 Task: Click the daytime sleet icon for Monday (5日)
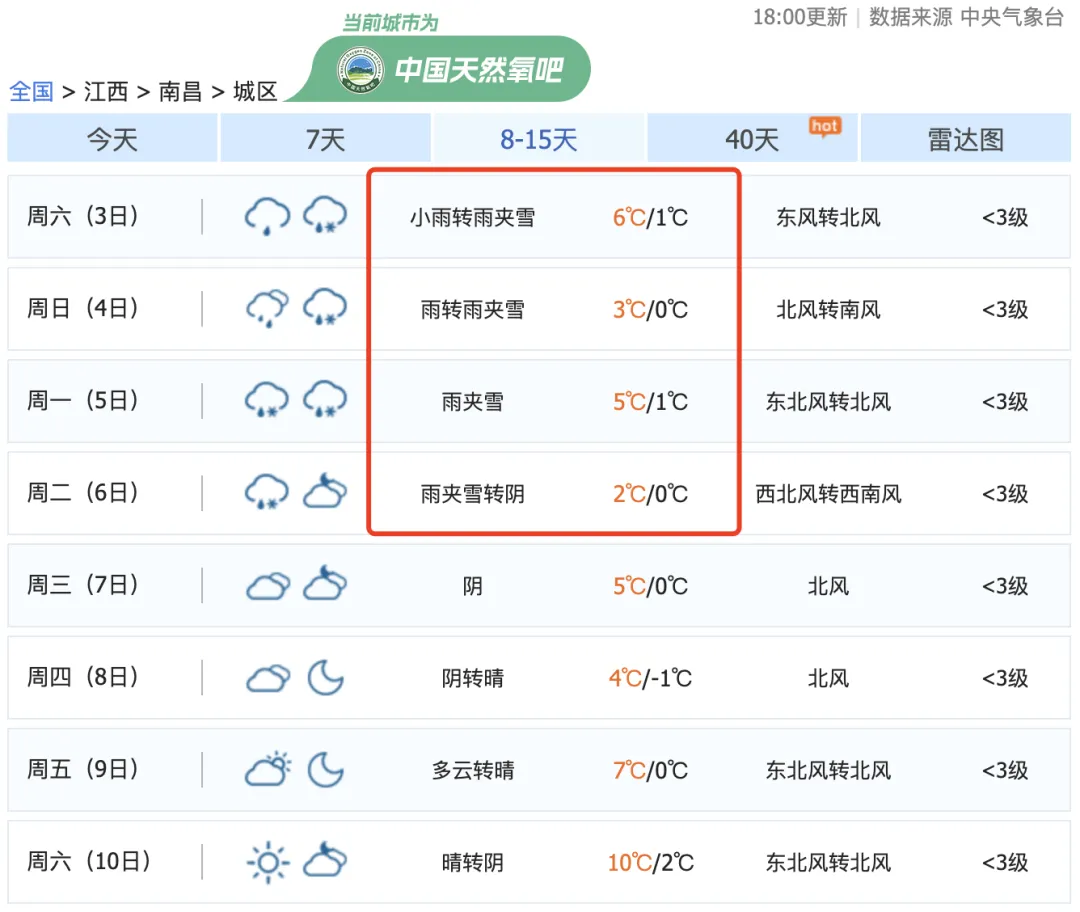tap(267, 401)
